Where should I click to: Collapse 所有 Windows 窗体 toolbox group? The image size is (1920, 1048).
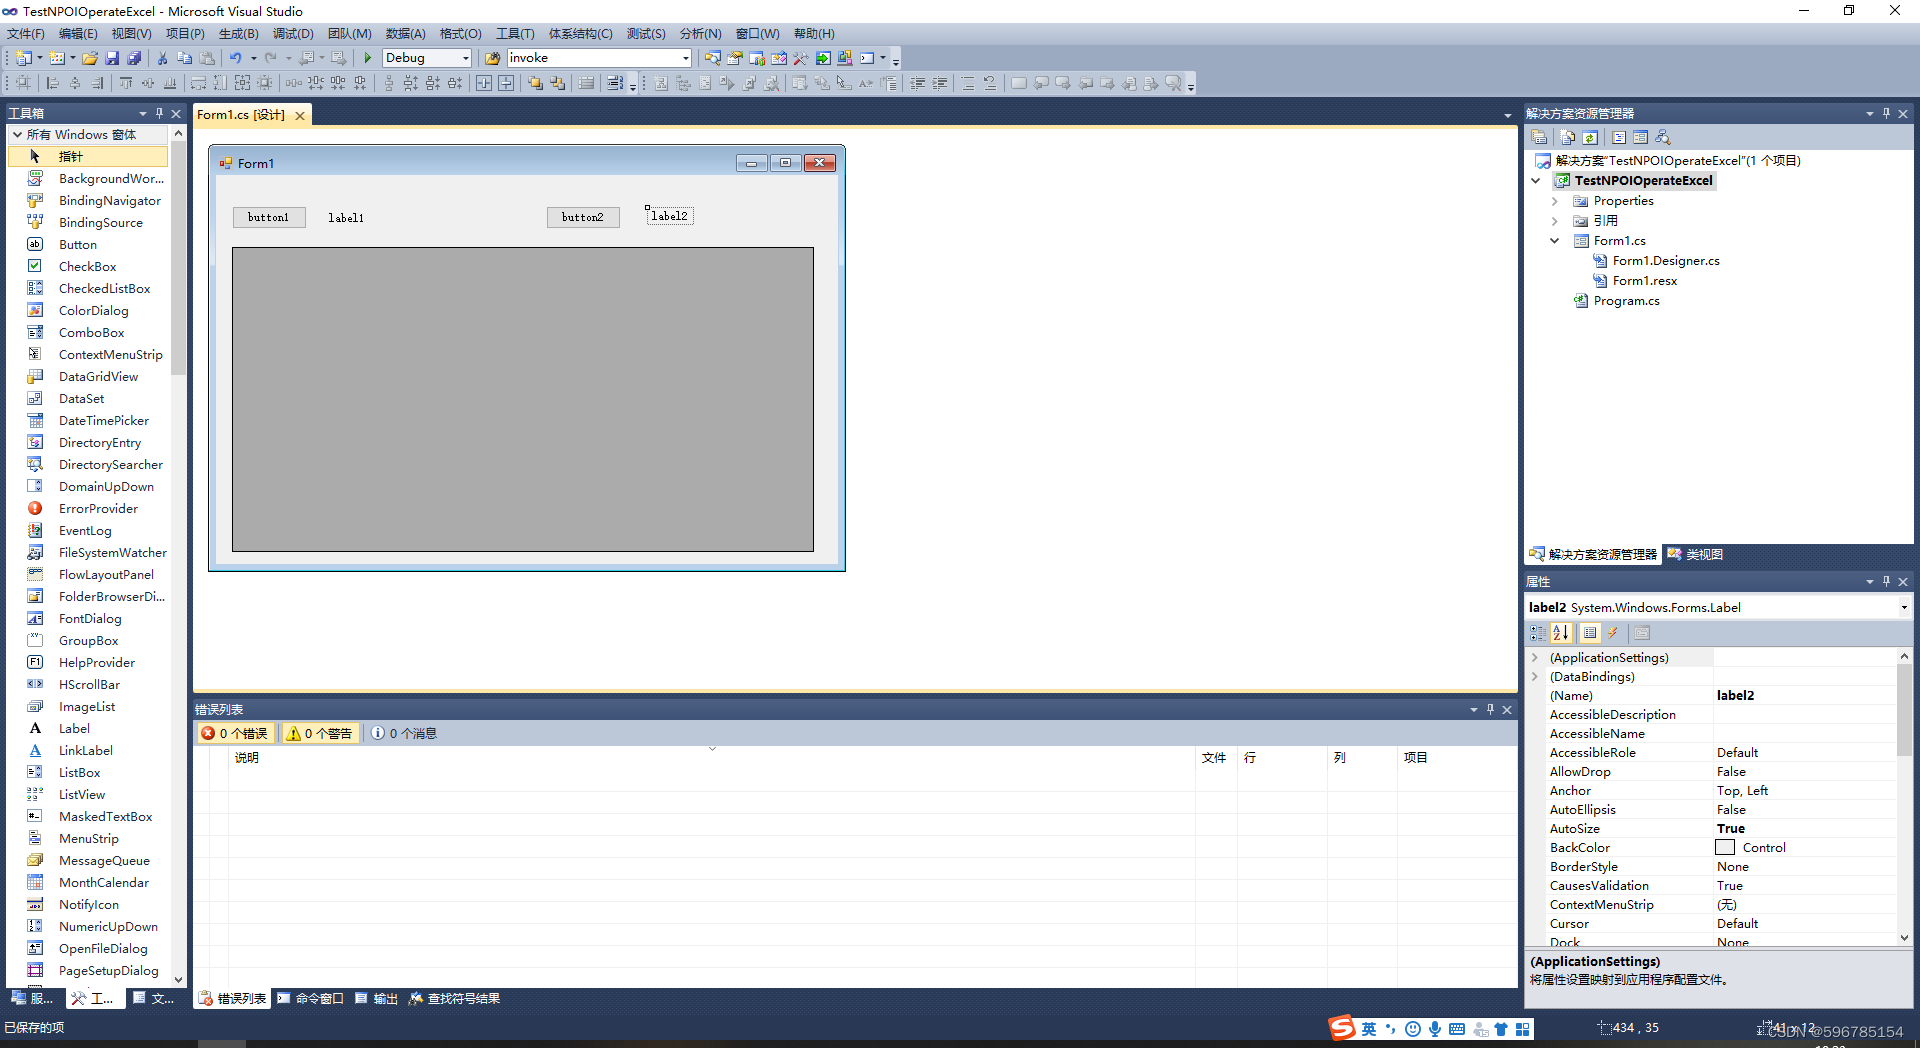[x=17, y=134]
